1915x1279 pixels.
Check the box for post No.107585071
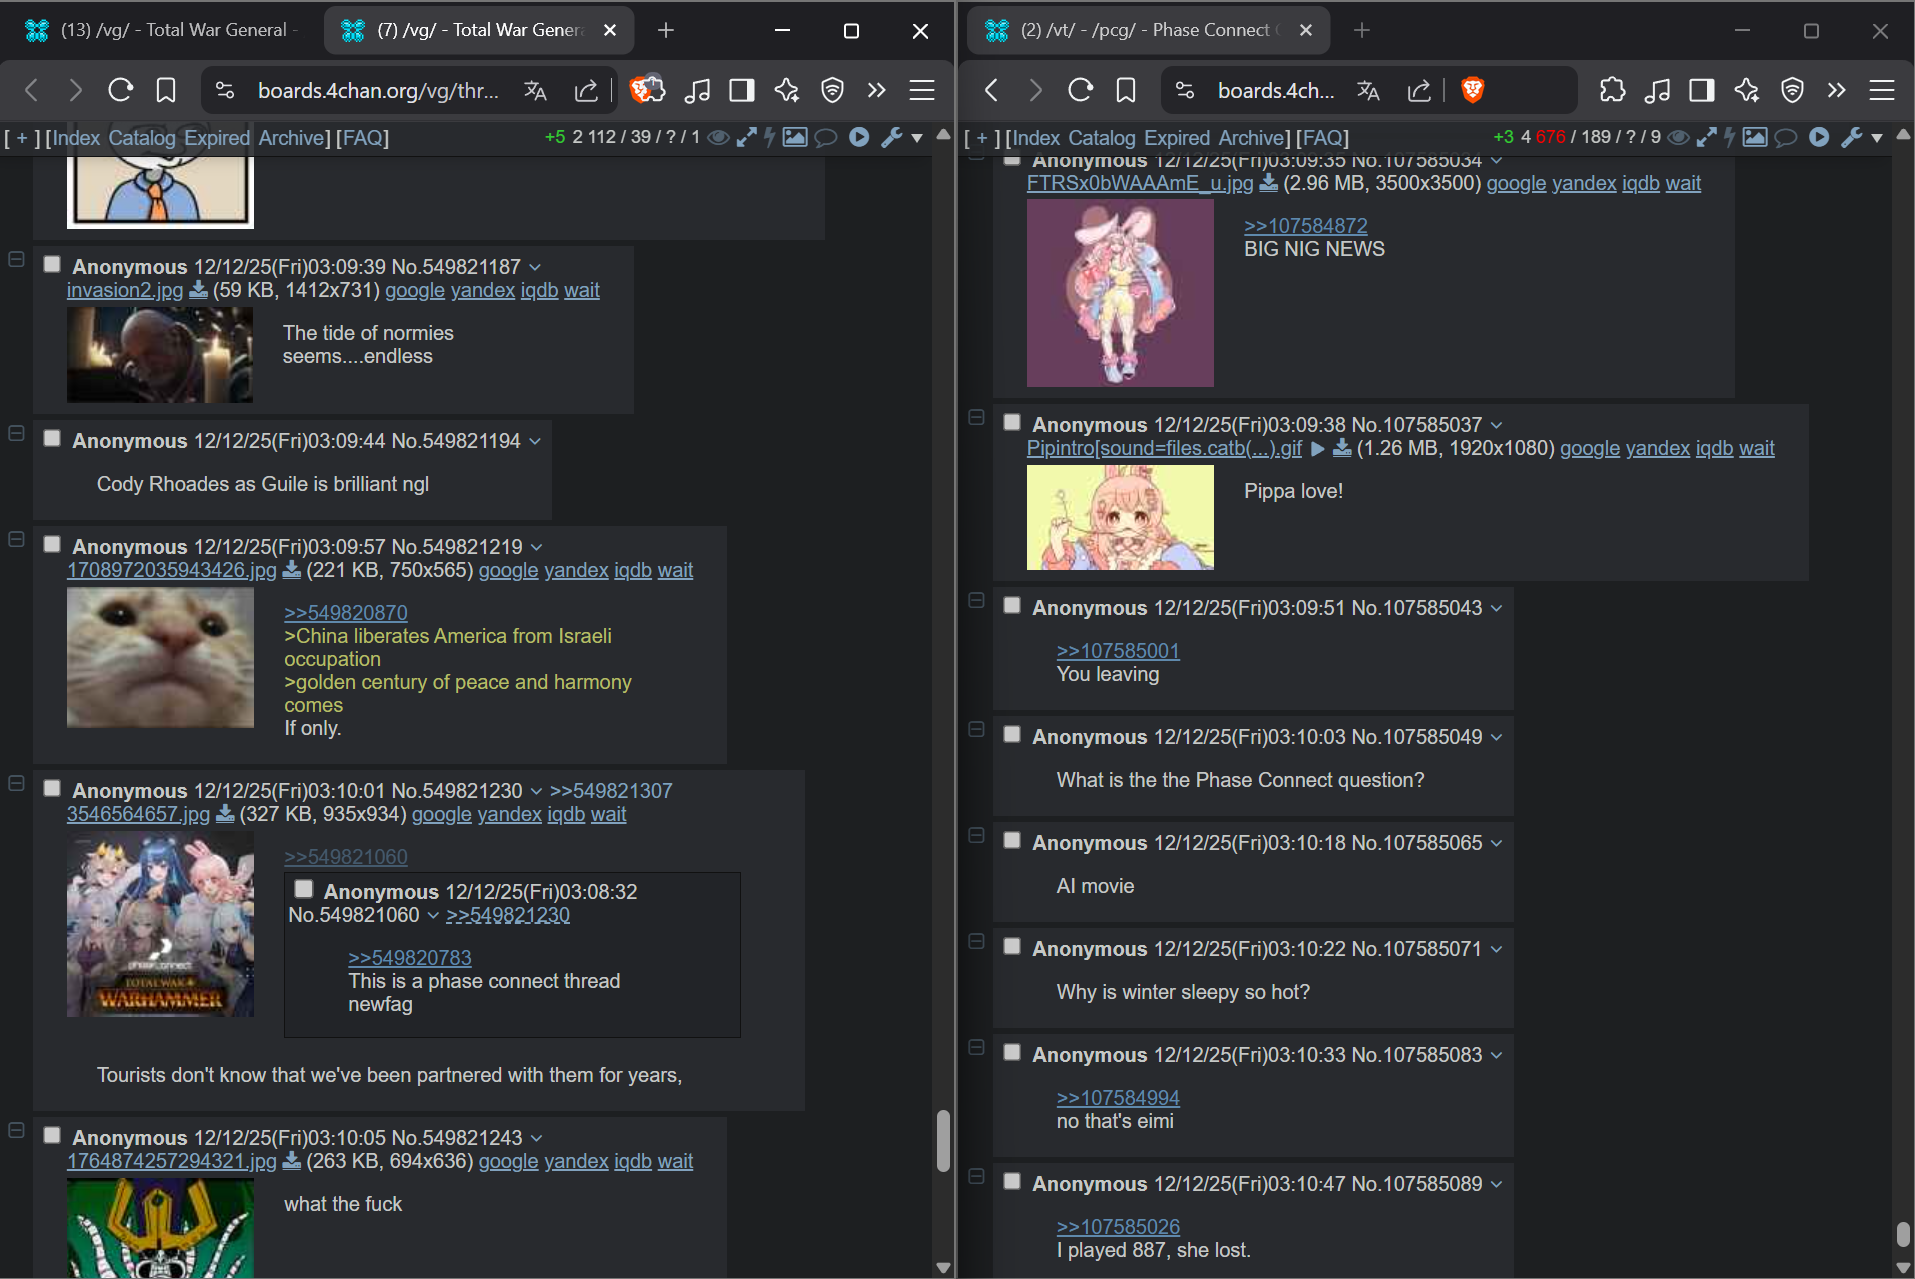pos(1012,946)
